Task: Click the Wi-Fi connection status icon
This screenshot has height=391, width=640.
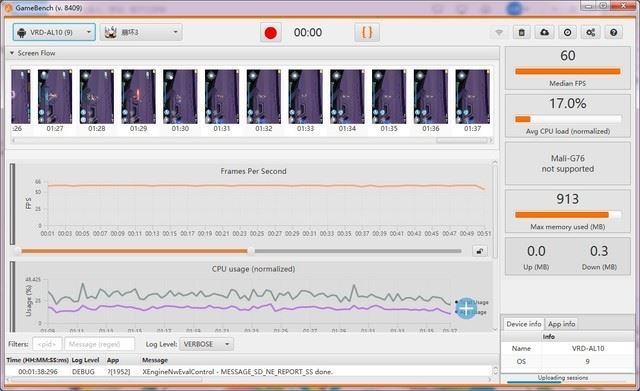Action: pyautogui.click(x=499, y=33)
